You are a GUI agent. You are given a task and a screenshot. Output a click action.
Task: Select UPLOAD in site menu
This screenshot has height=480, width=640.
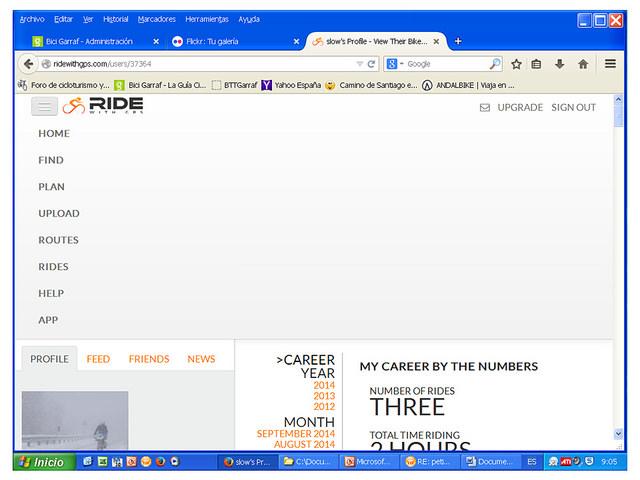coord(59,213)
